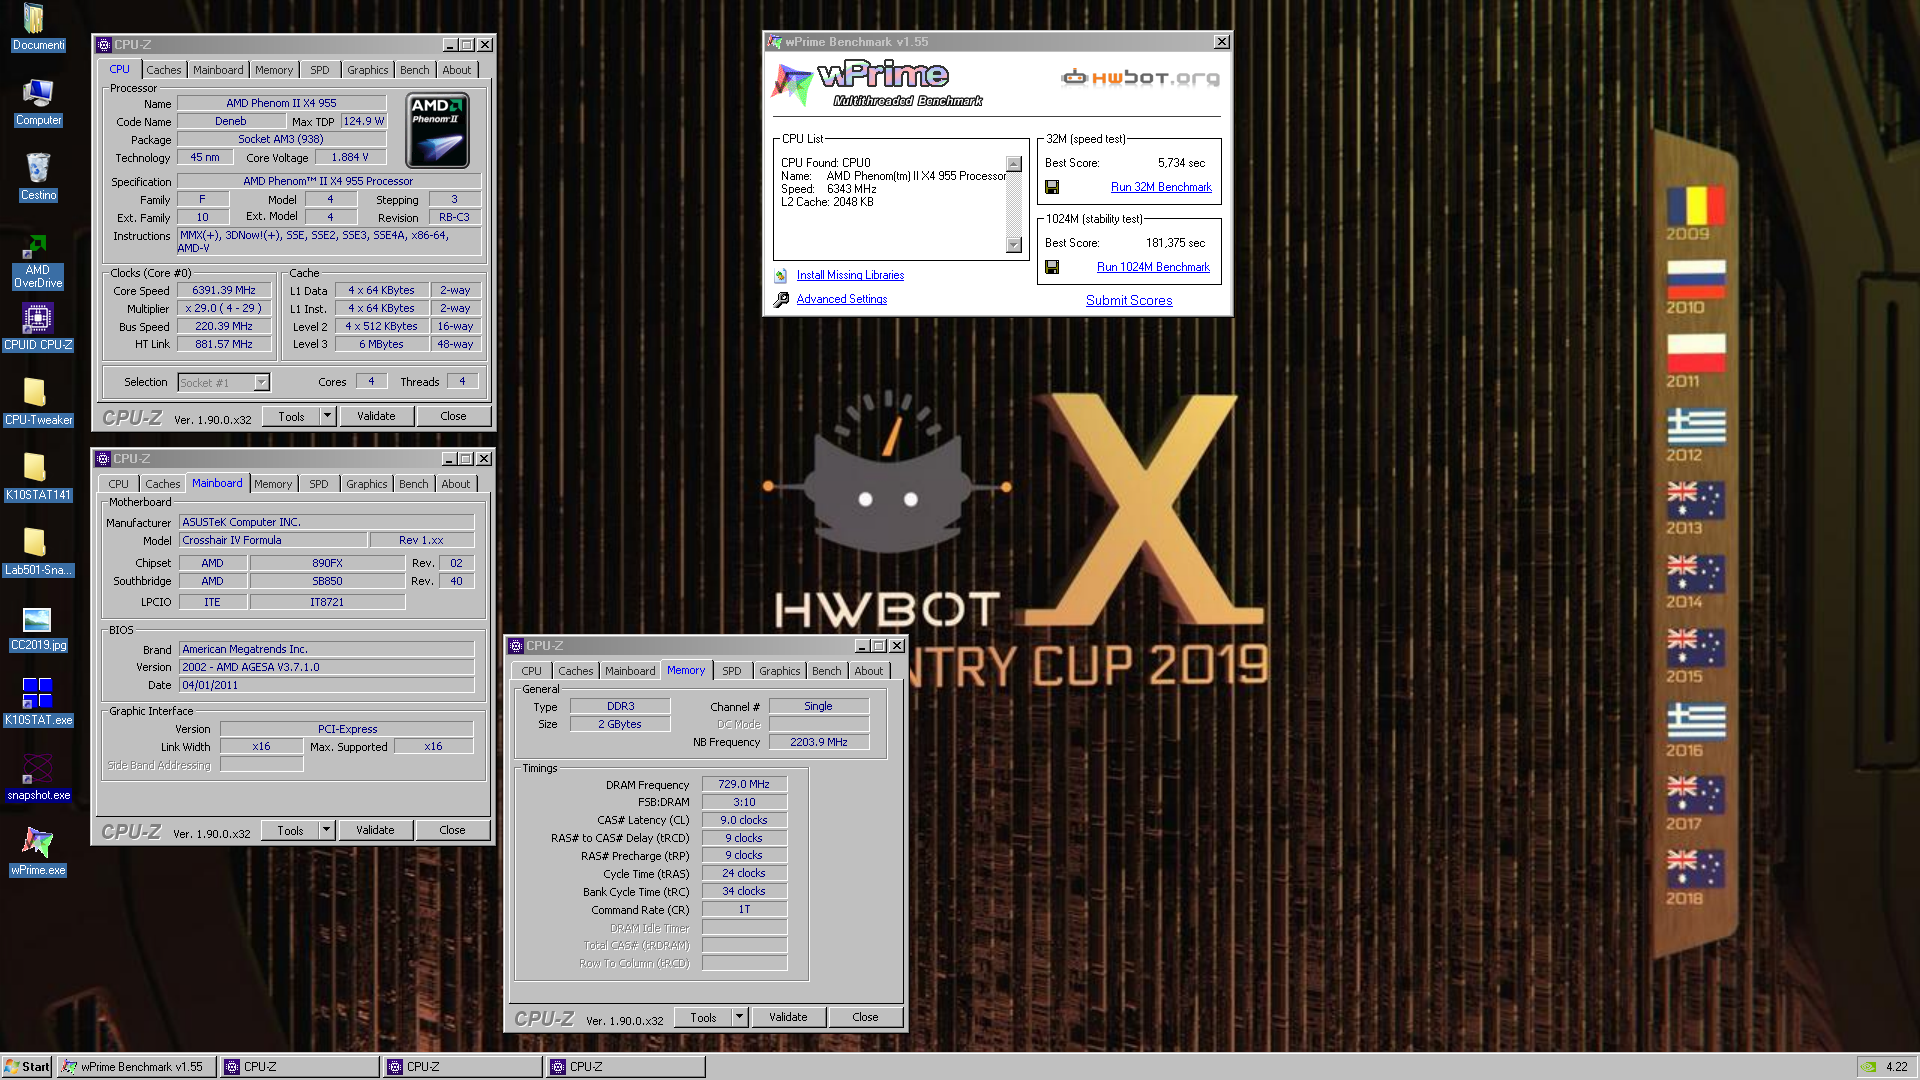This screenshot has width=1920, height=1080.
Task: Open Memory tab in top CPU-Z window
Action: coord(274,70)
